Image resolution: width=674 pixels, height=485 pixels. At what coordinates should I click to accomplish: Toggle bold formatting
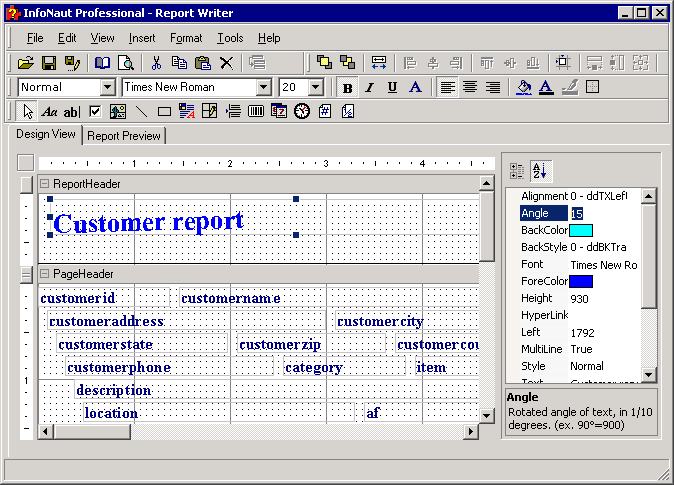[x=347, y=88]
